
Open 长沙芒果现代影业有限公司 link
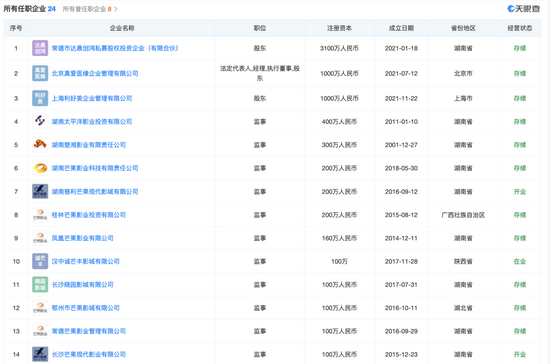coord(89,354)
